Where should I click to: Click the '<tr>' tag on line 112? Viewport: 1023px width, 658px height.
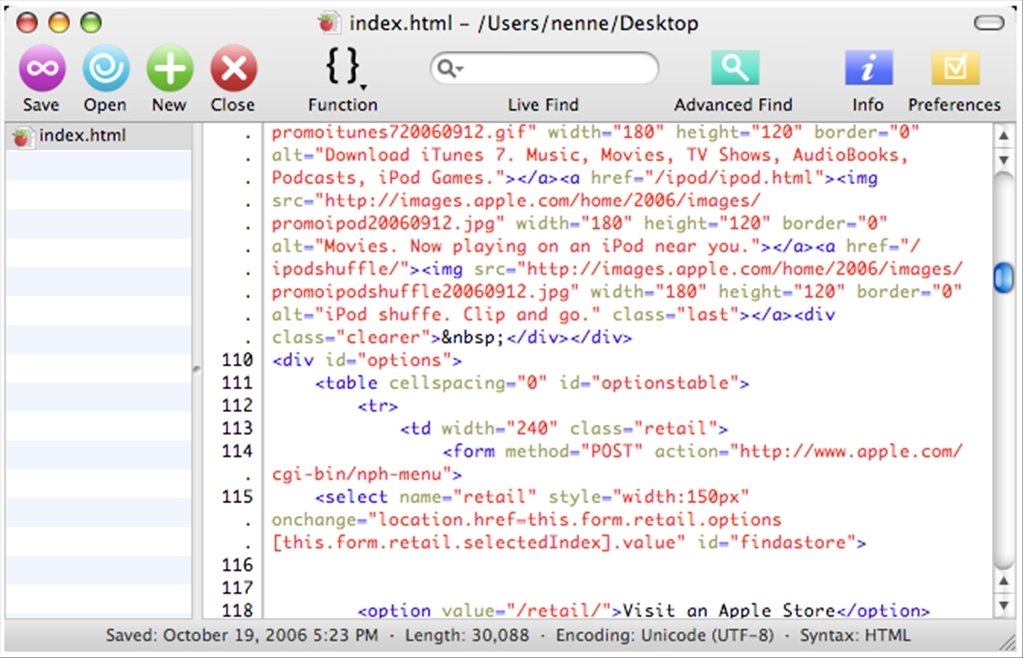378,406
